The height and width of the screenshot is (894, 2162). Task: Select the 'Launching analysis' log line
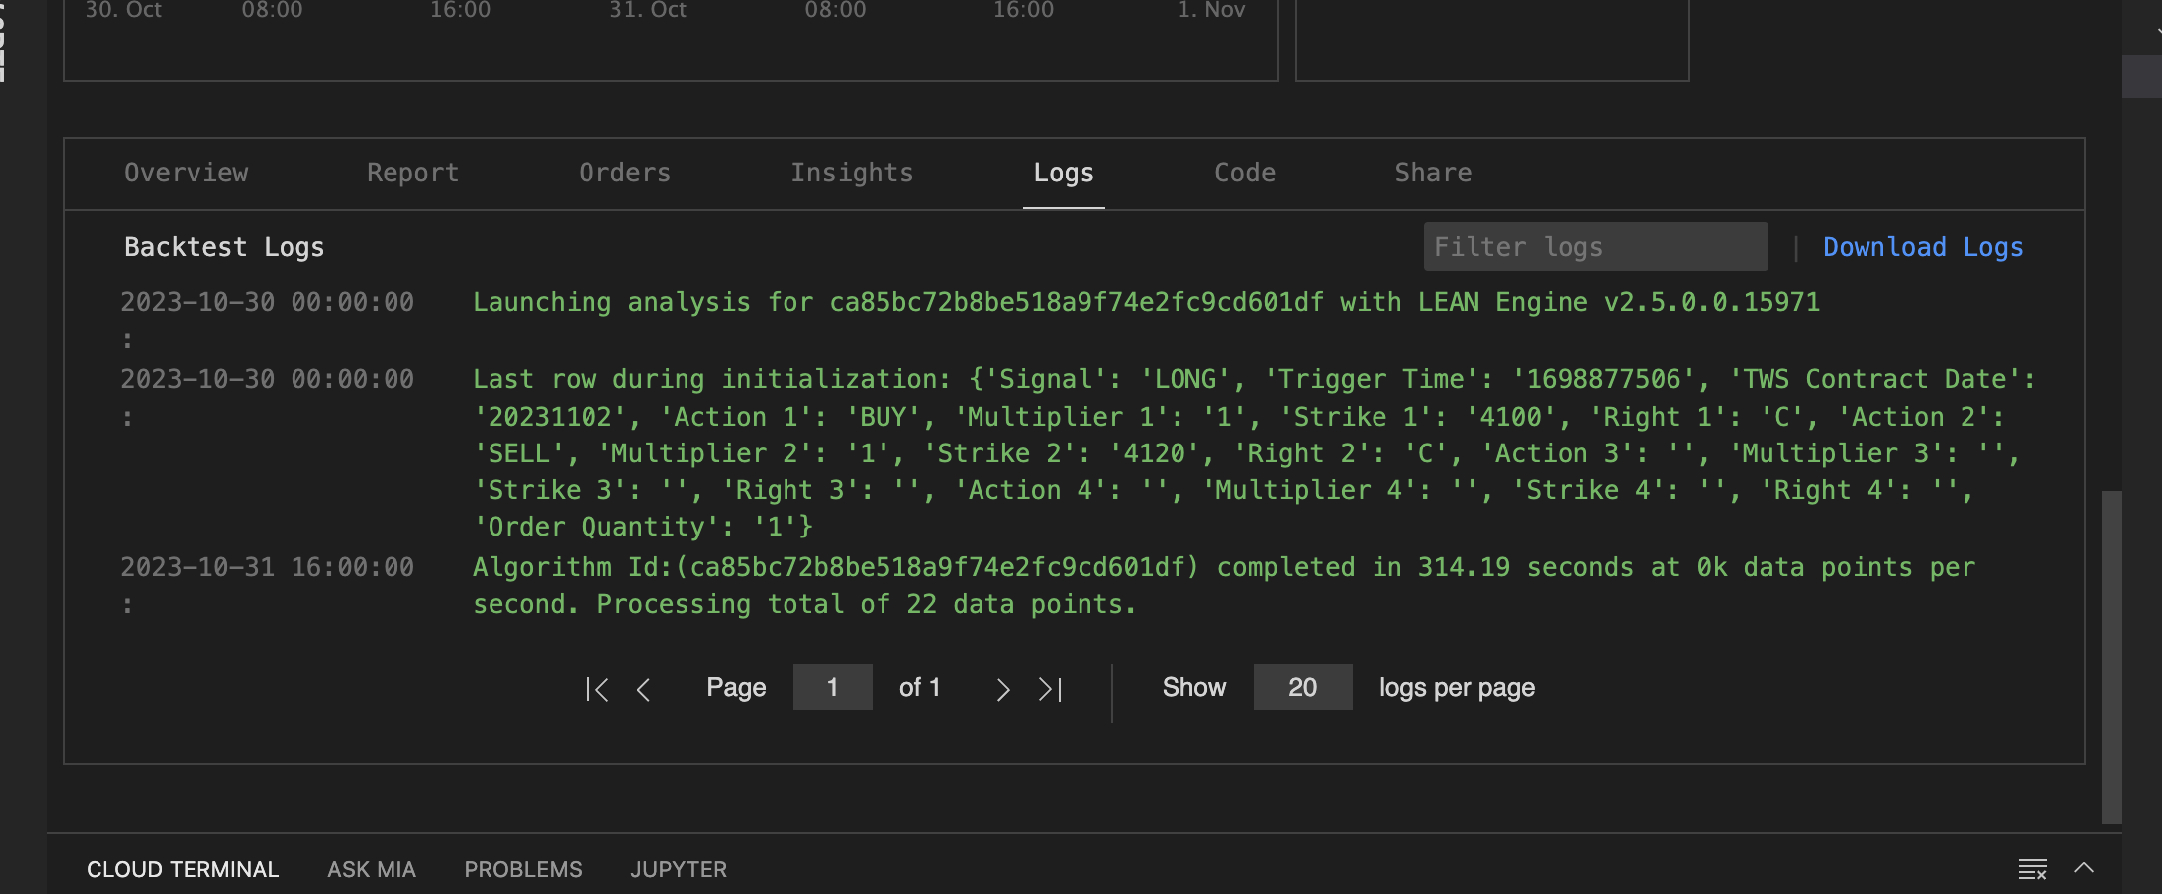pyautogui.click(x=1146, y=303)
